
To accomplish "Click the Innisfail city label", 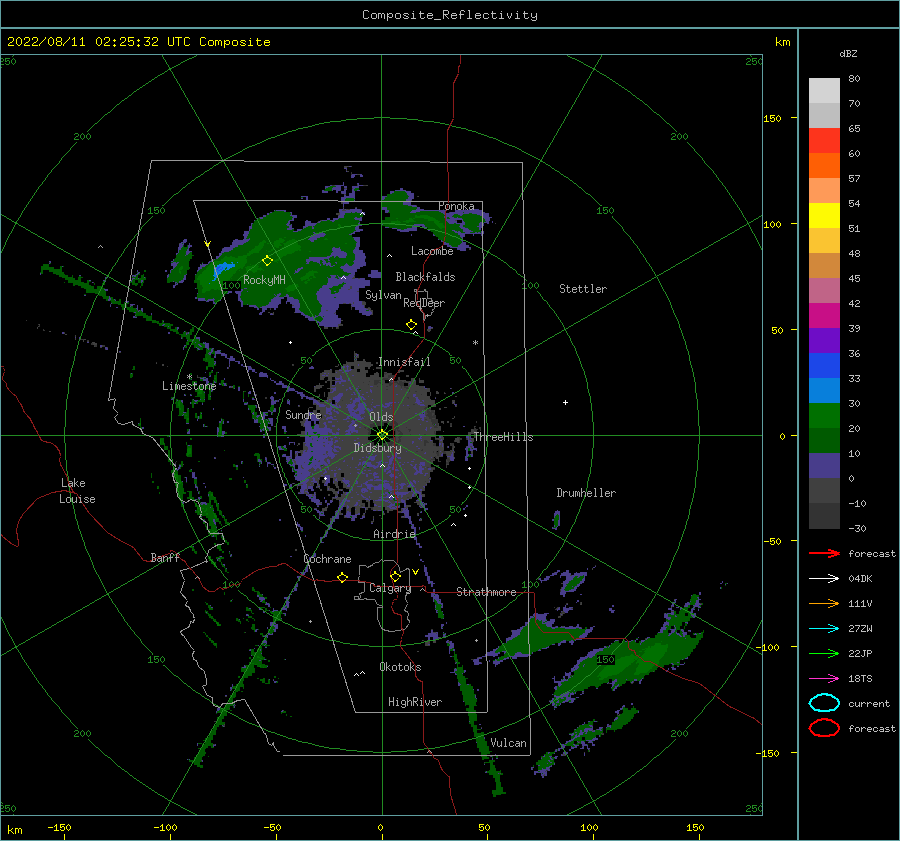I will click(x=404, y=362).
